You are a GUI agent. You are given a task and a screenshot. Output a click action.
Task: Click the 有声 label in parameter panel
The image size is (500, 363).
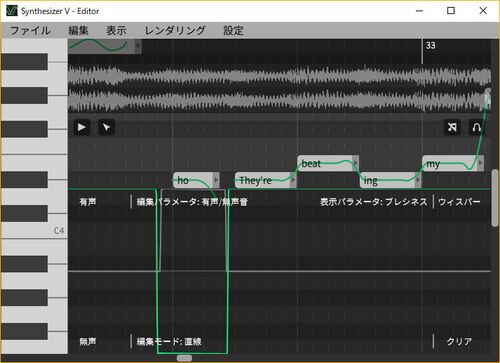[x=88, y=202]
